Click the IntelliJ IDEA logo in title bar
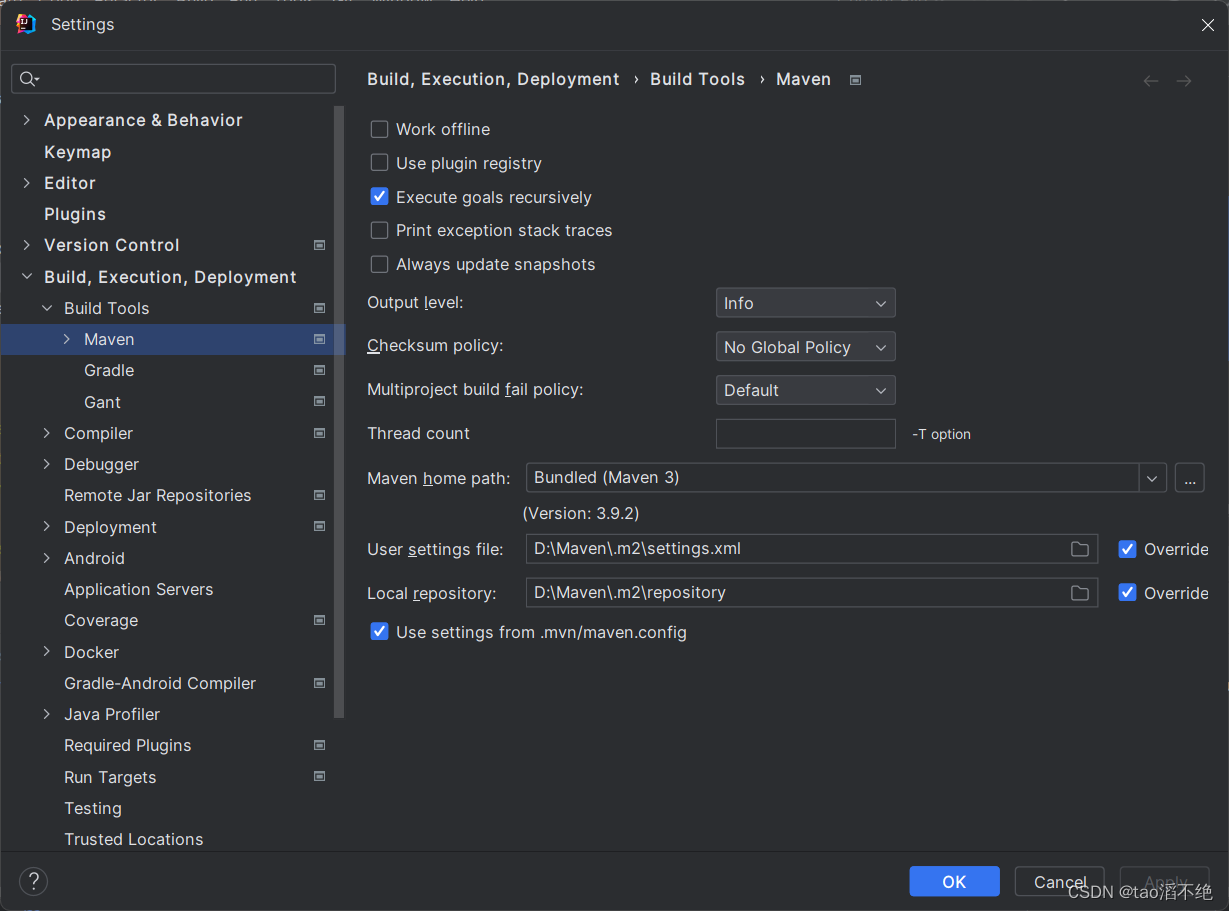This screenshot has width=1229, height=911. (x=26, y=24)
